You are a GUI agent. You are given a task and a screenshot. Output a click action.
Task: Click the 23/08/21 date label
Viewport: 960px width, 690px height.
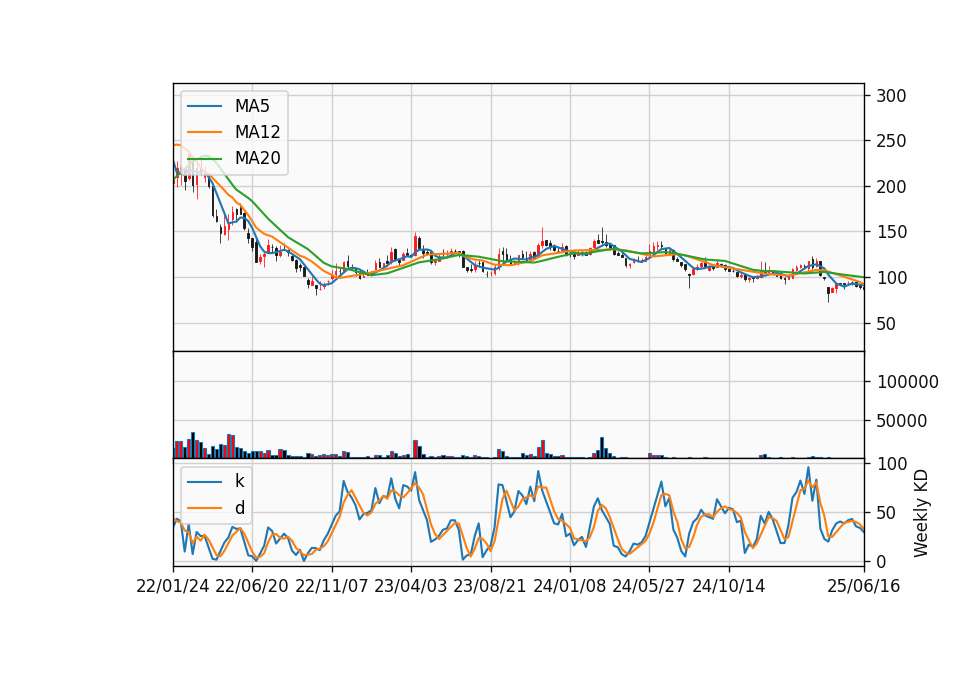click(490, 586)
